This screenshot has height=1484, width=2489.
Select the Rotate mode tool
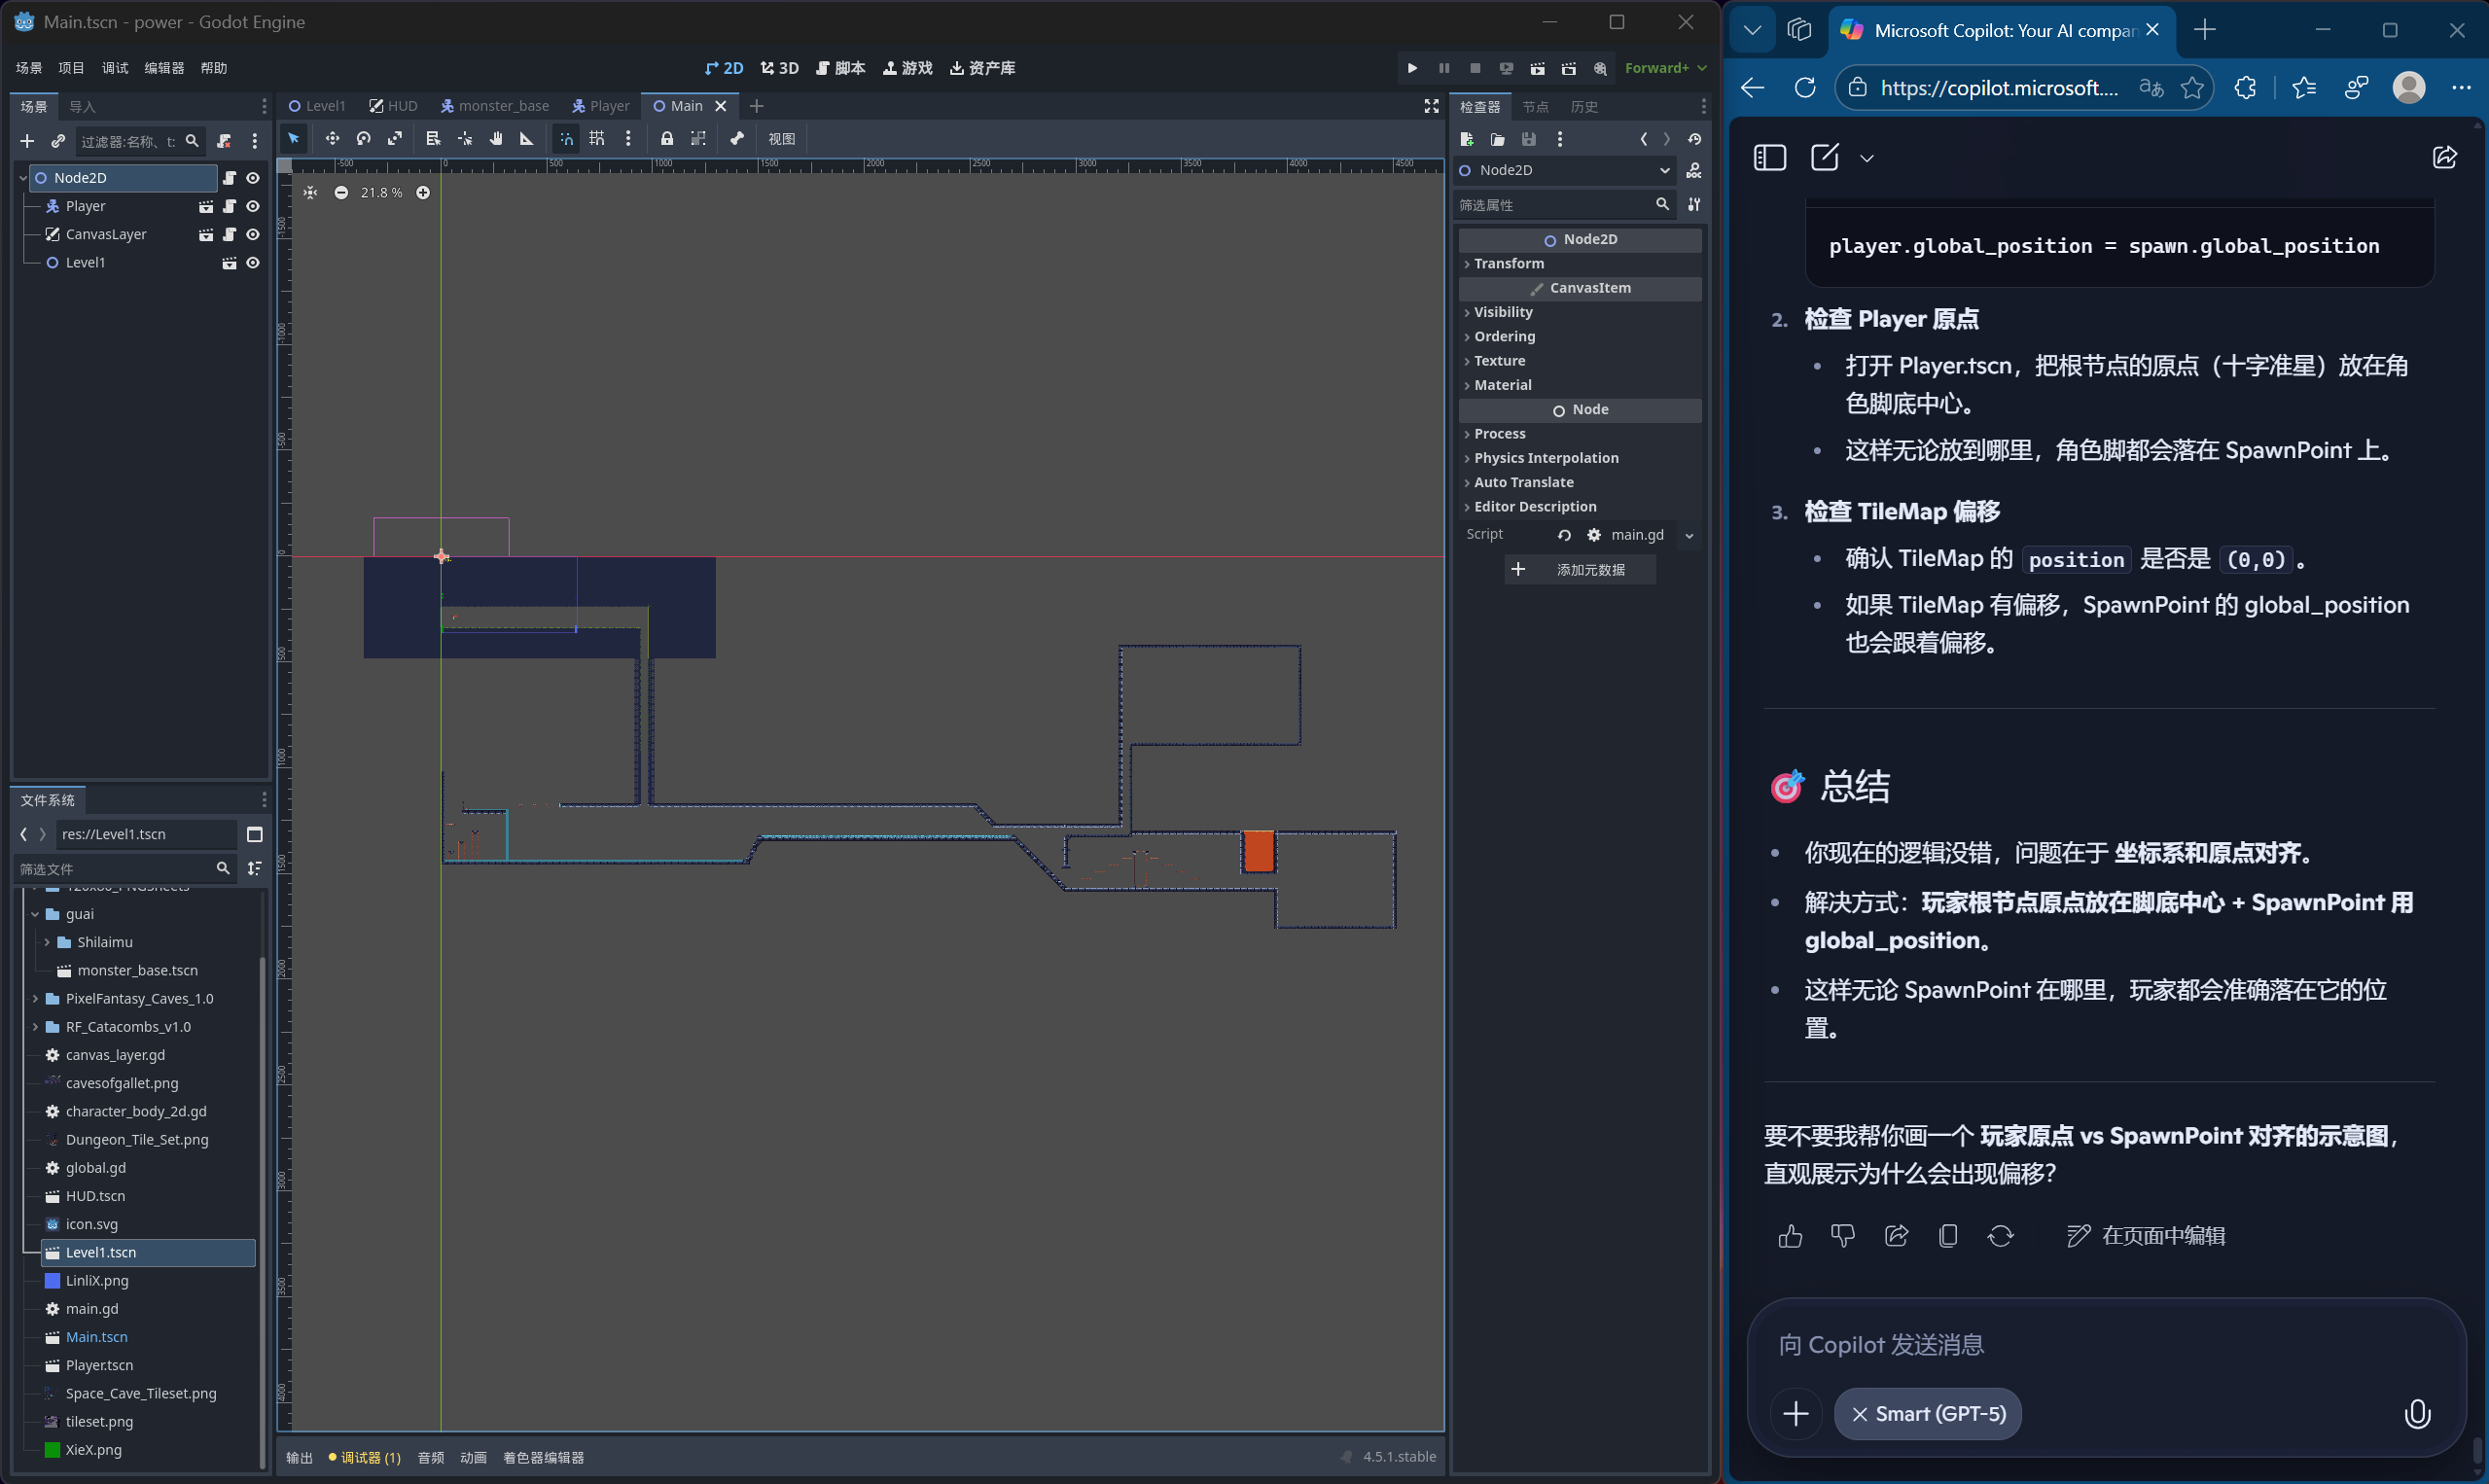point(364,139)
